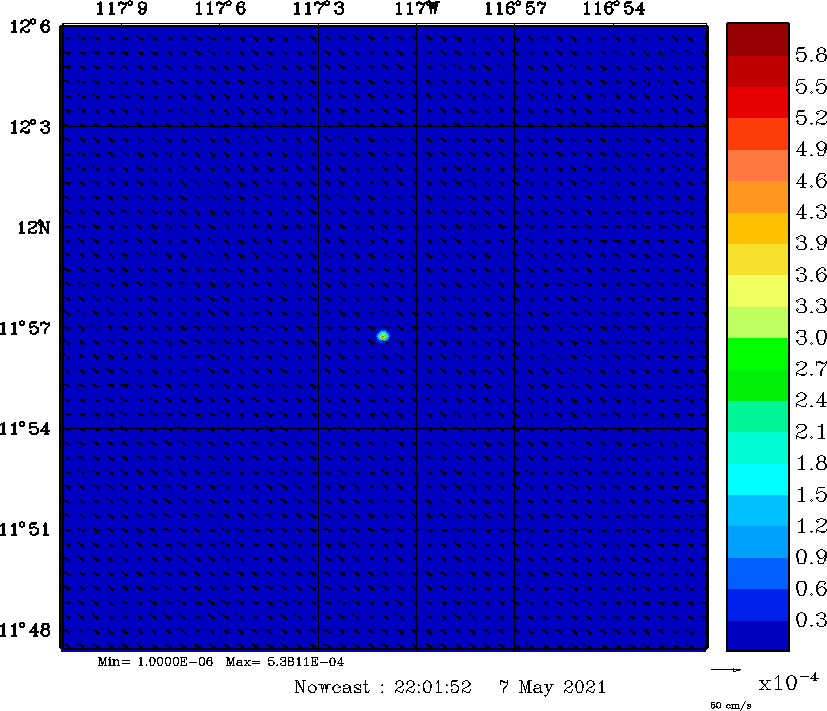The width and height of the screenshot is (827, 711).
Task: Select the 7 May 2021 date text
Action: 552,687
